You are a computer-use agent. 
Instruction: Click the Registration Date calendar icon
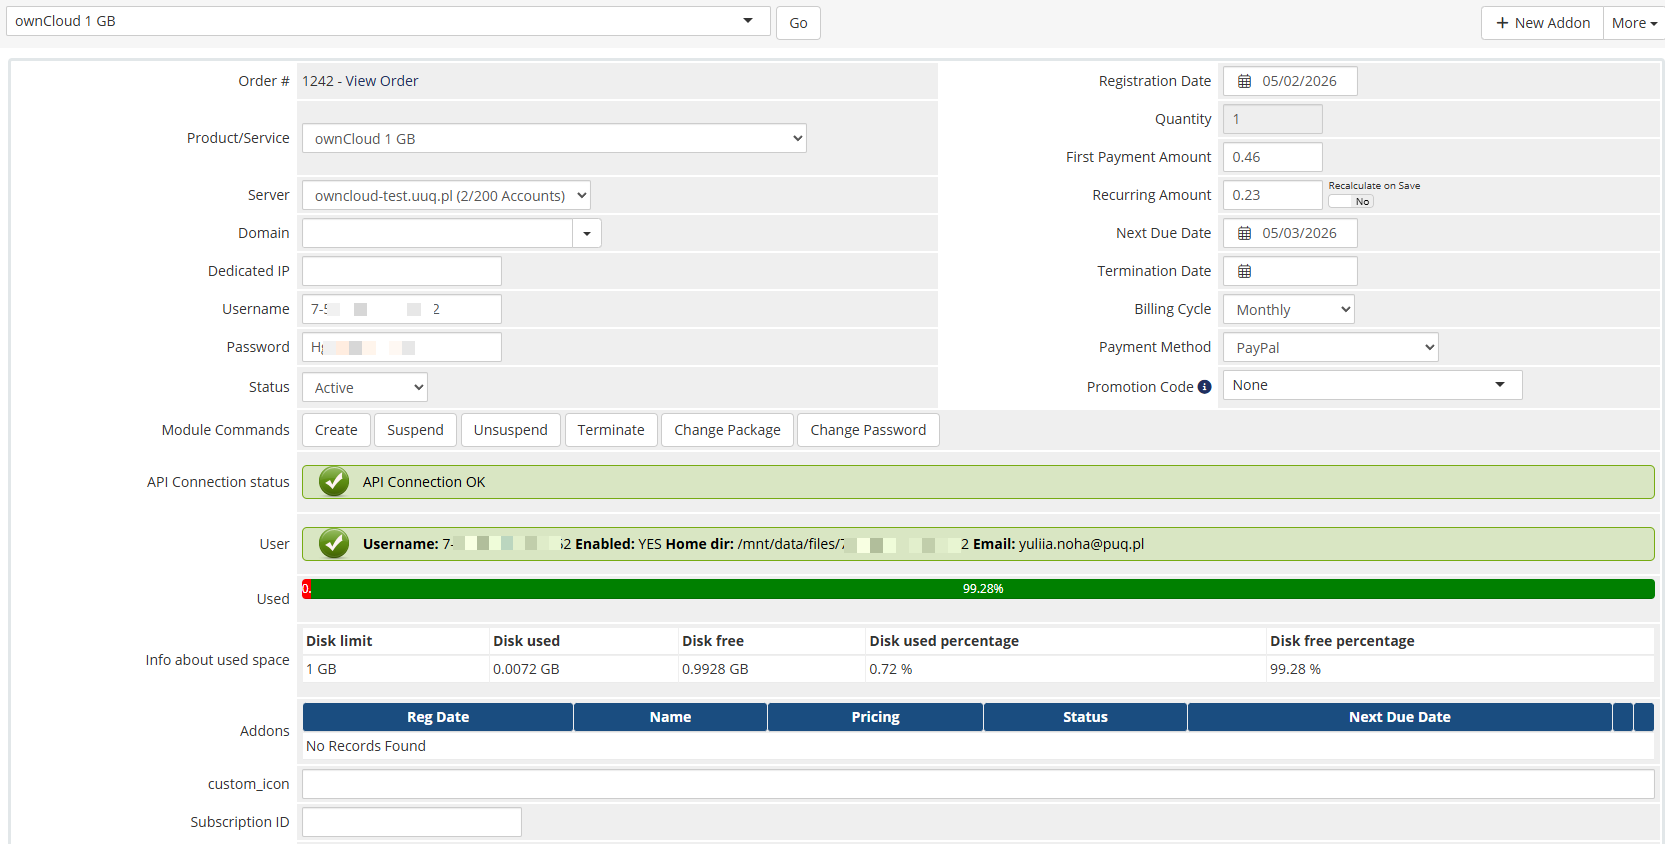[1244, 81]
